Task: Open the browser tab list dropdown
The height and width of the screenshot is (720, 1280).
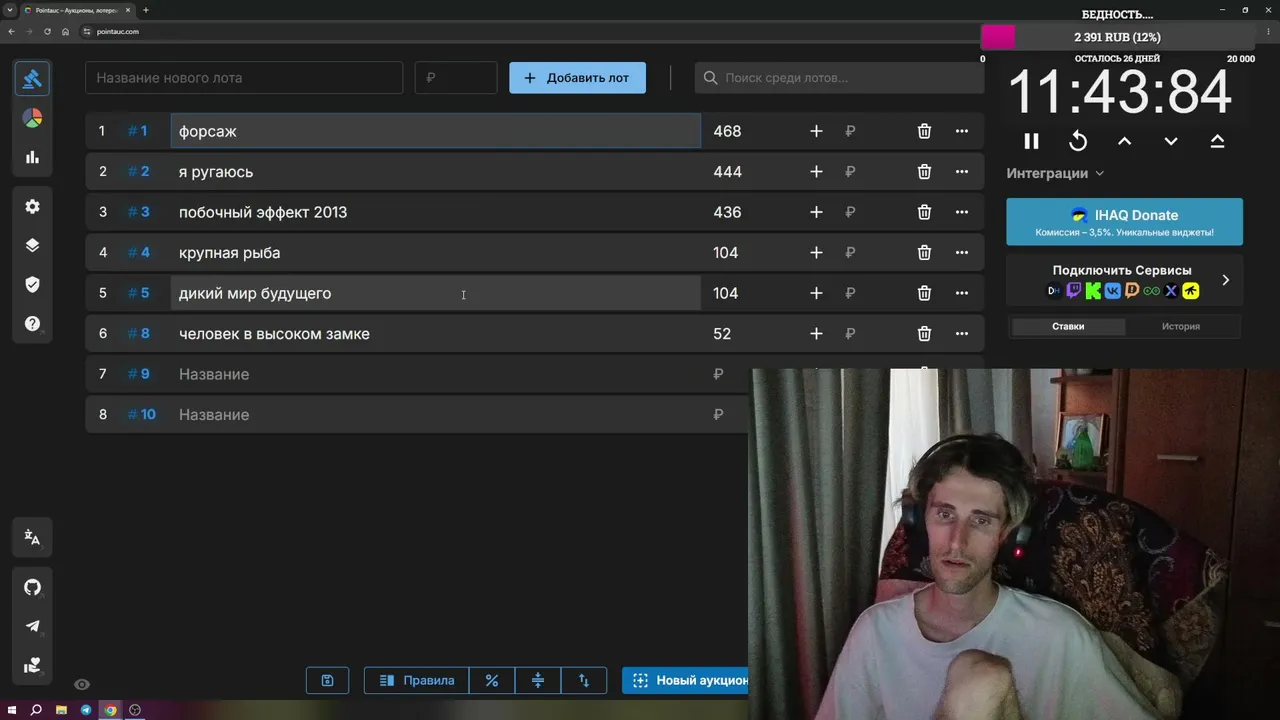Action: point(10,10)
